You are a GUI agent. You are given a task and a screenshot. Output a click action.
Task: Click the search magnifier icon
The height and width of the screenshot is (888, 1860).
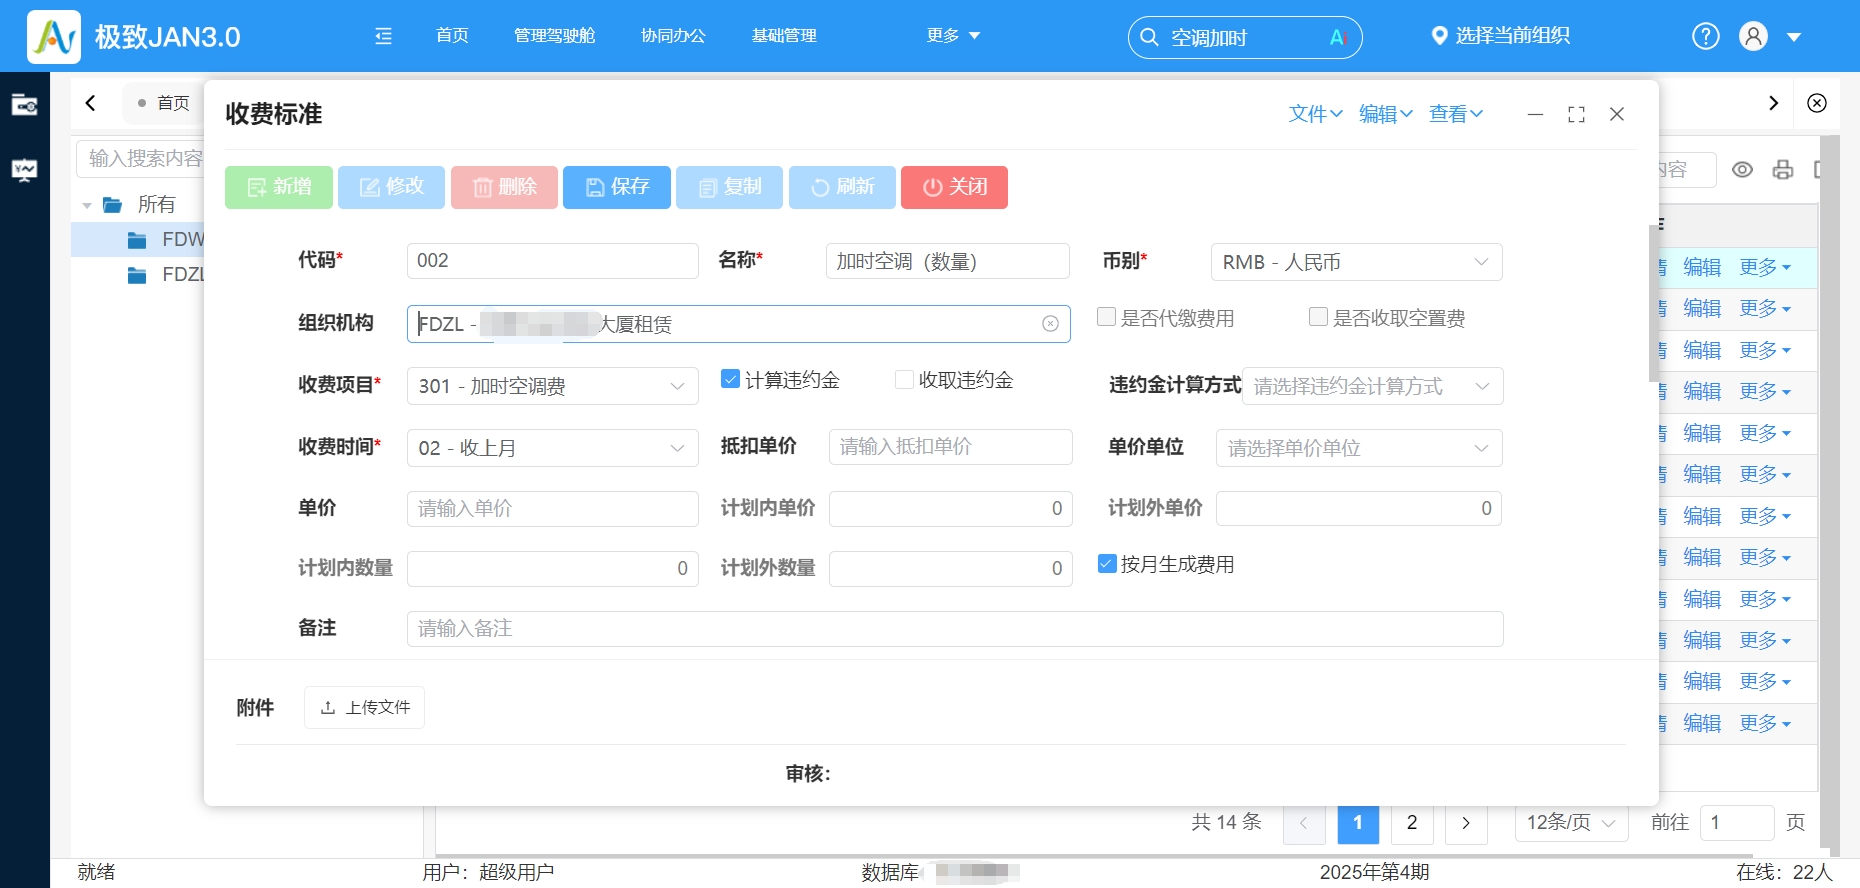coord(1150,37)
